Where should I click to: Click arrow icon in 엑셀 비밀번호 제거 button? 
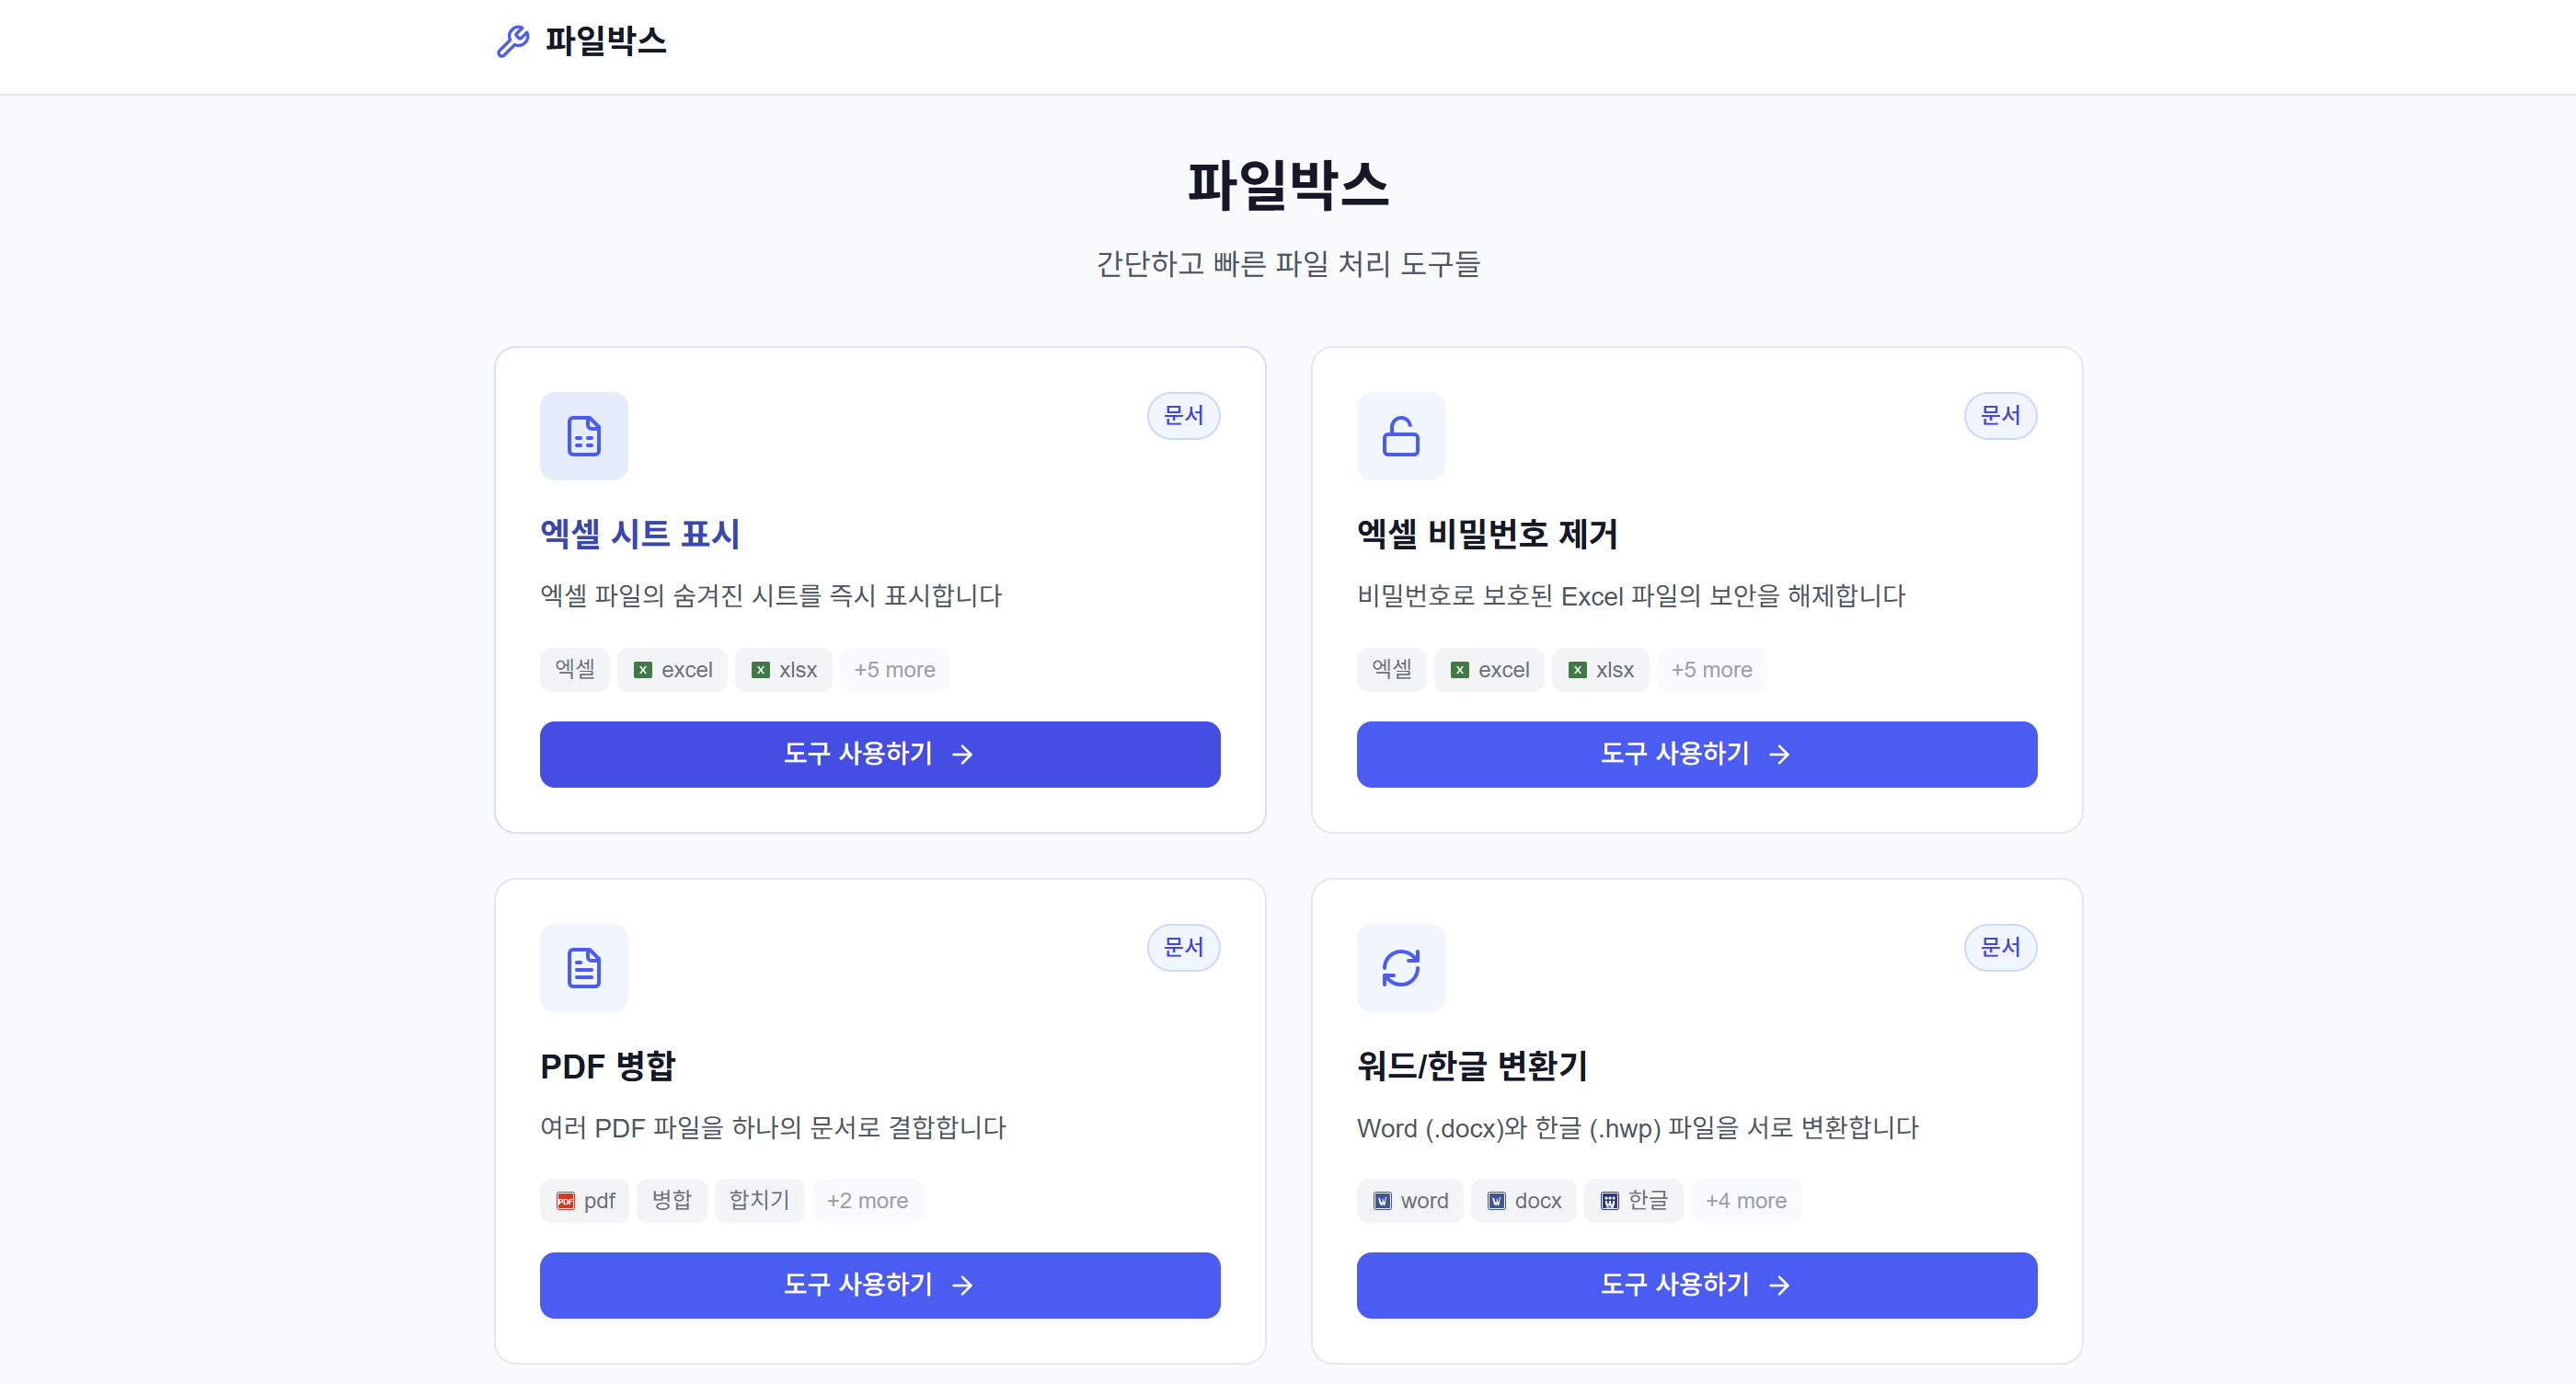(x=1779, y=755)
